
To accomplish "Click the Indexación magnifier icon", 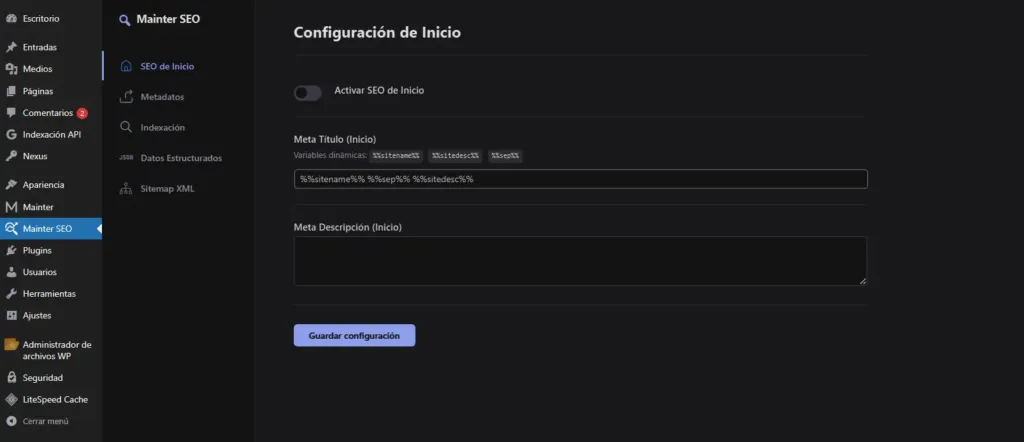I will 126,127.
